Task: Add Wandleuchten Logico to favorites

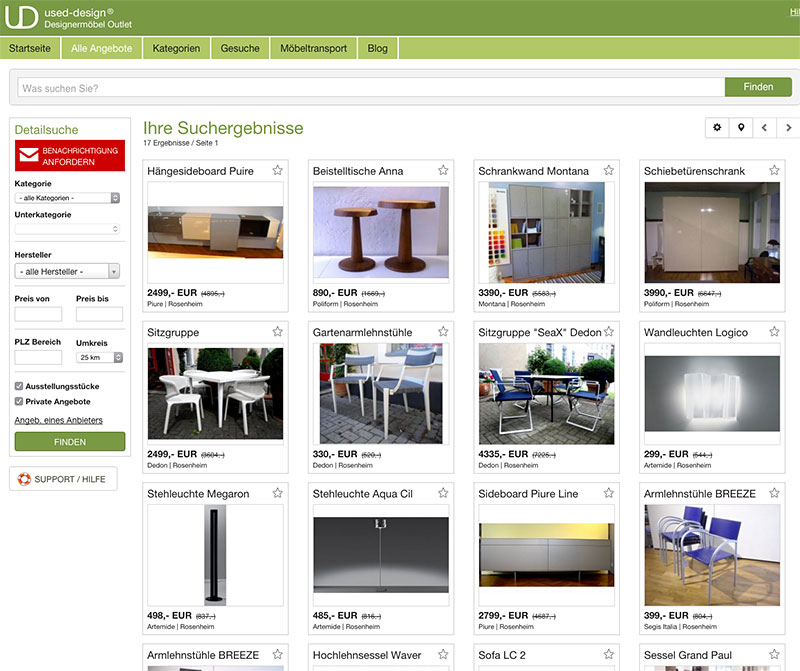Action: click(774, 332)
